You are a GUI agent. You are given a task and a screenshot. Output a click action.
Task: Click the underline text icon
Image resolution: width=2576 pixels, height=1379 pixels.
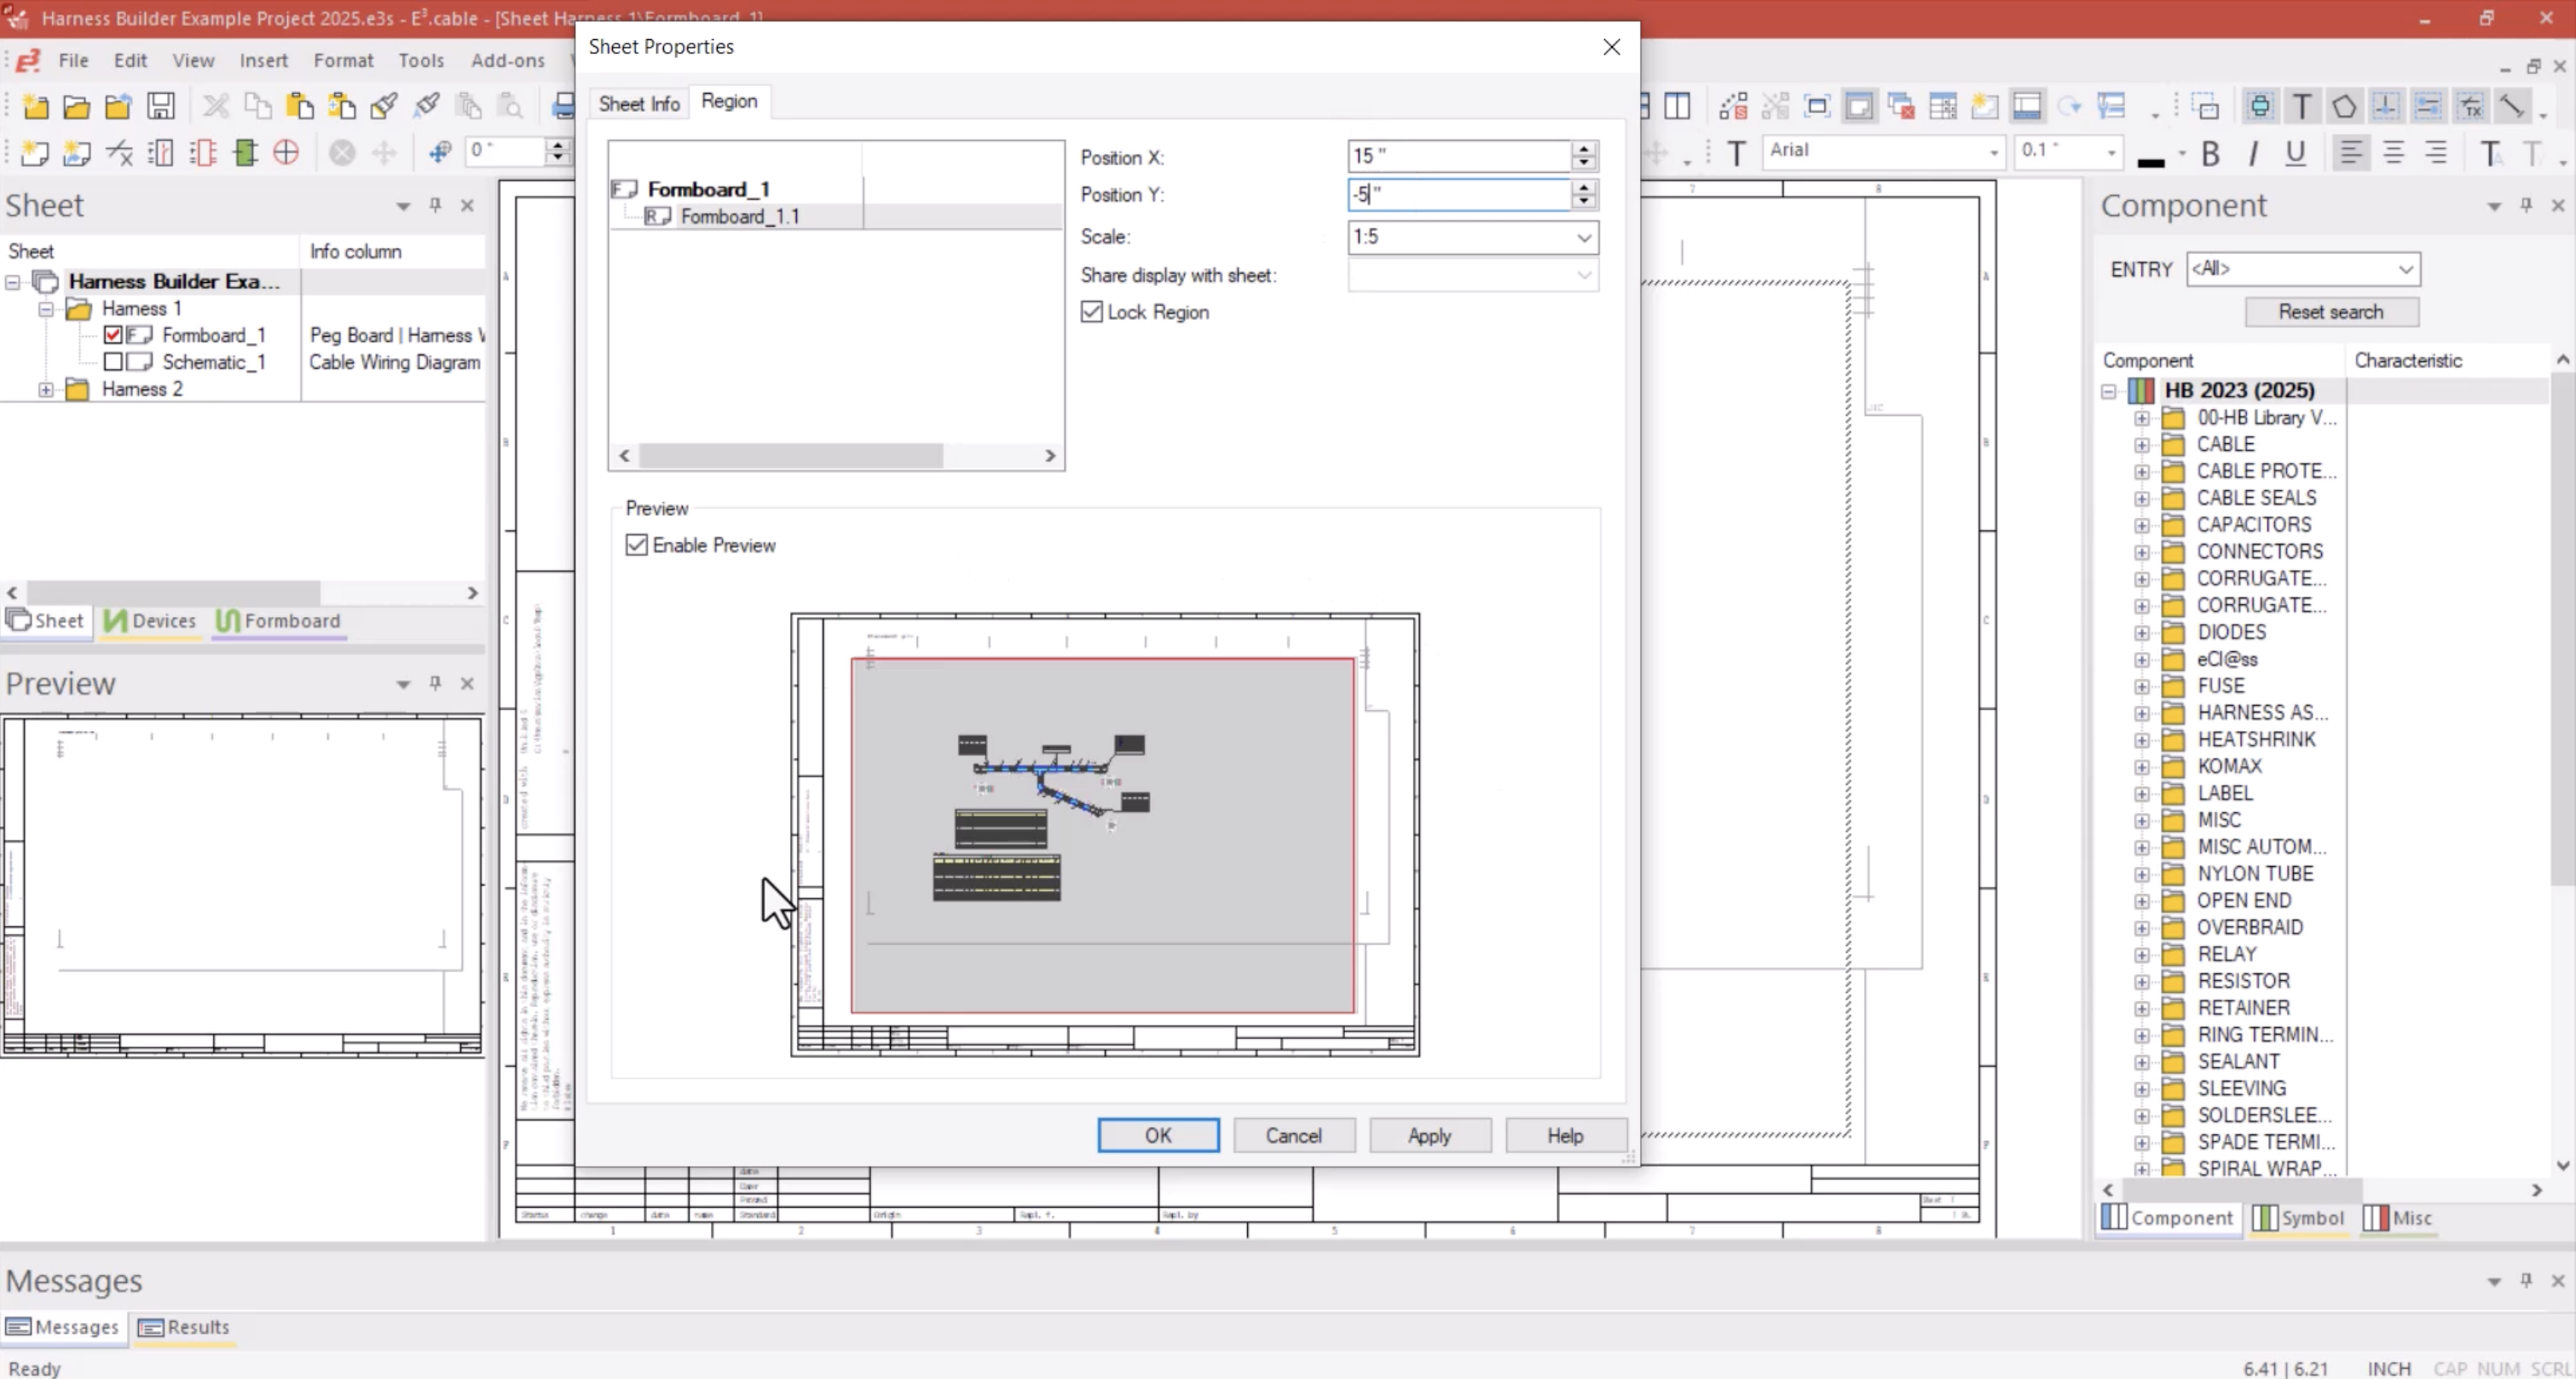tap(2295, 153)
